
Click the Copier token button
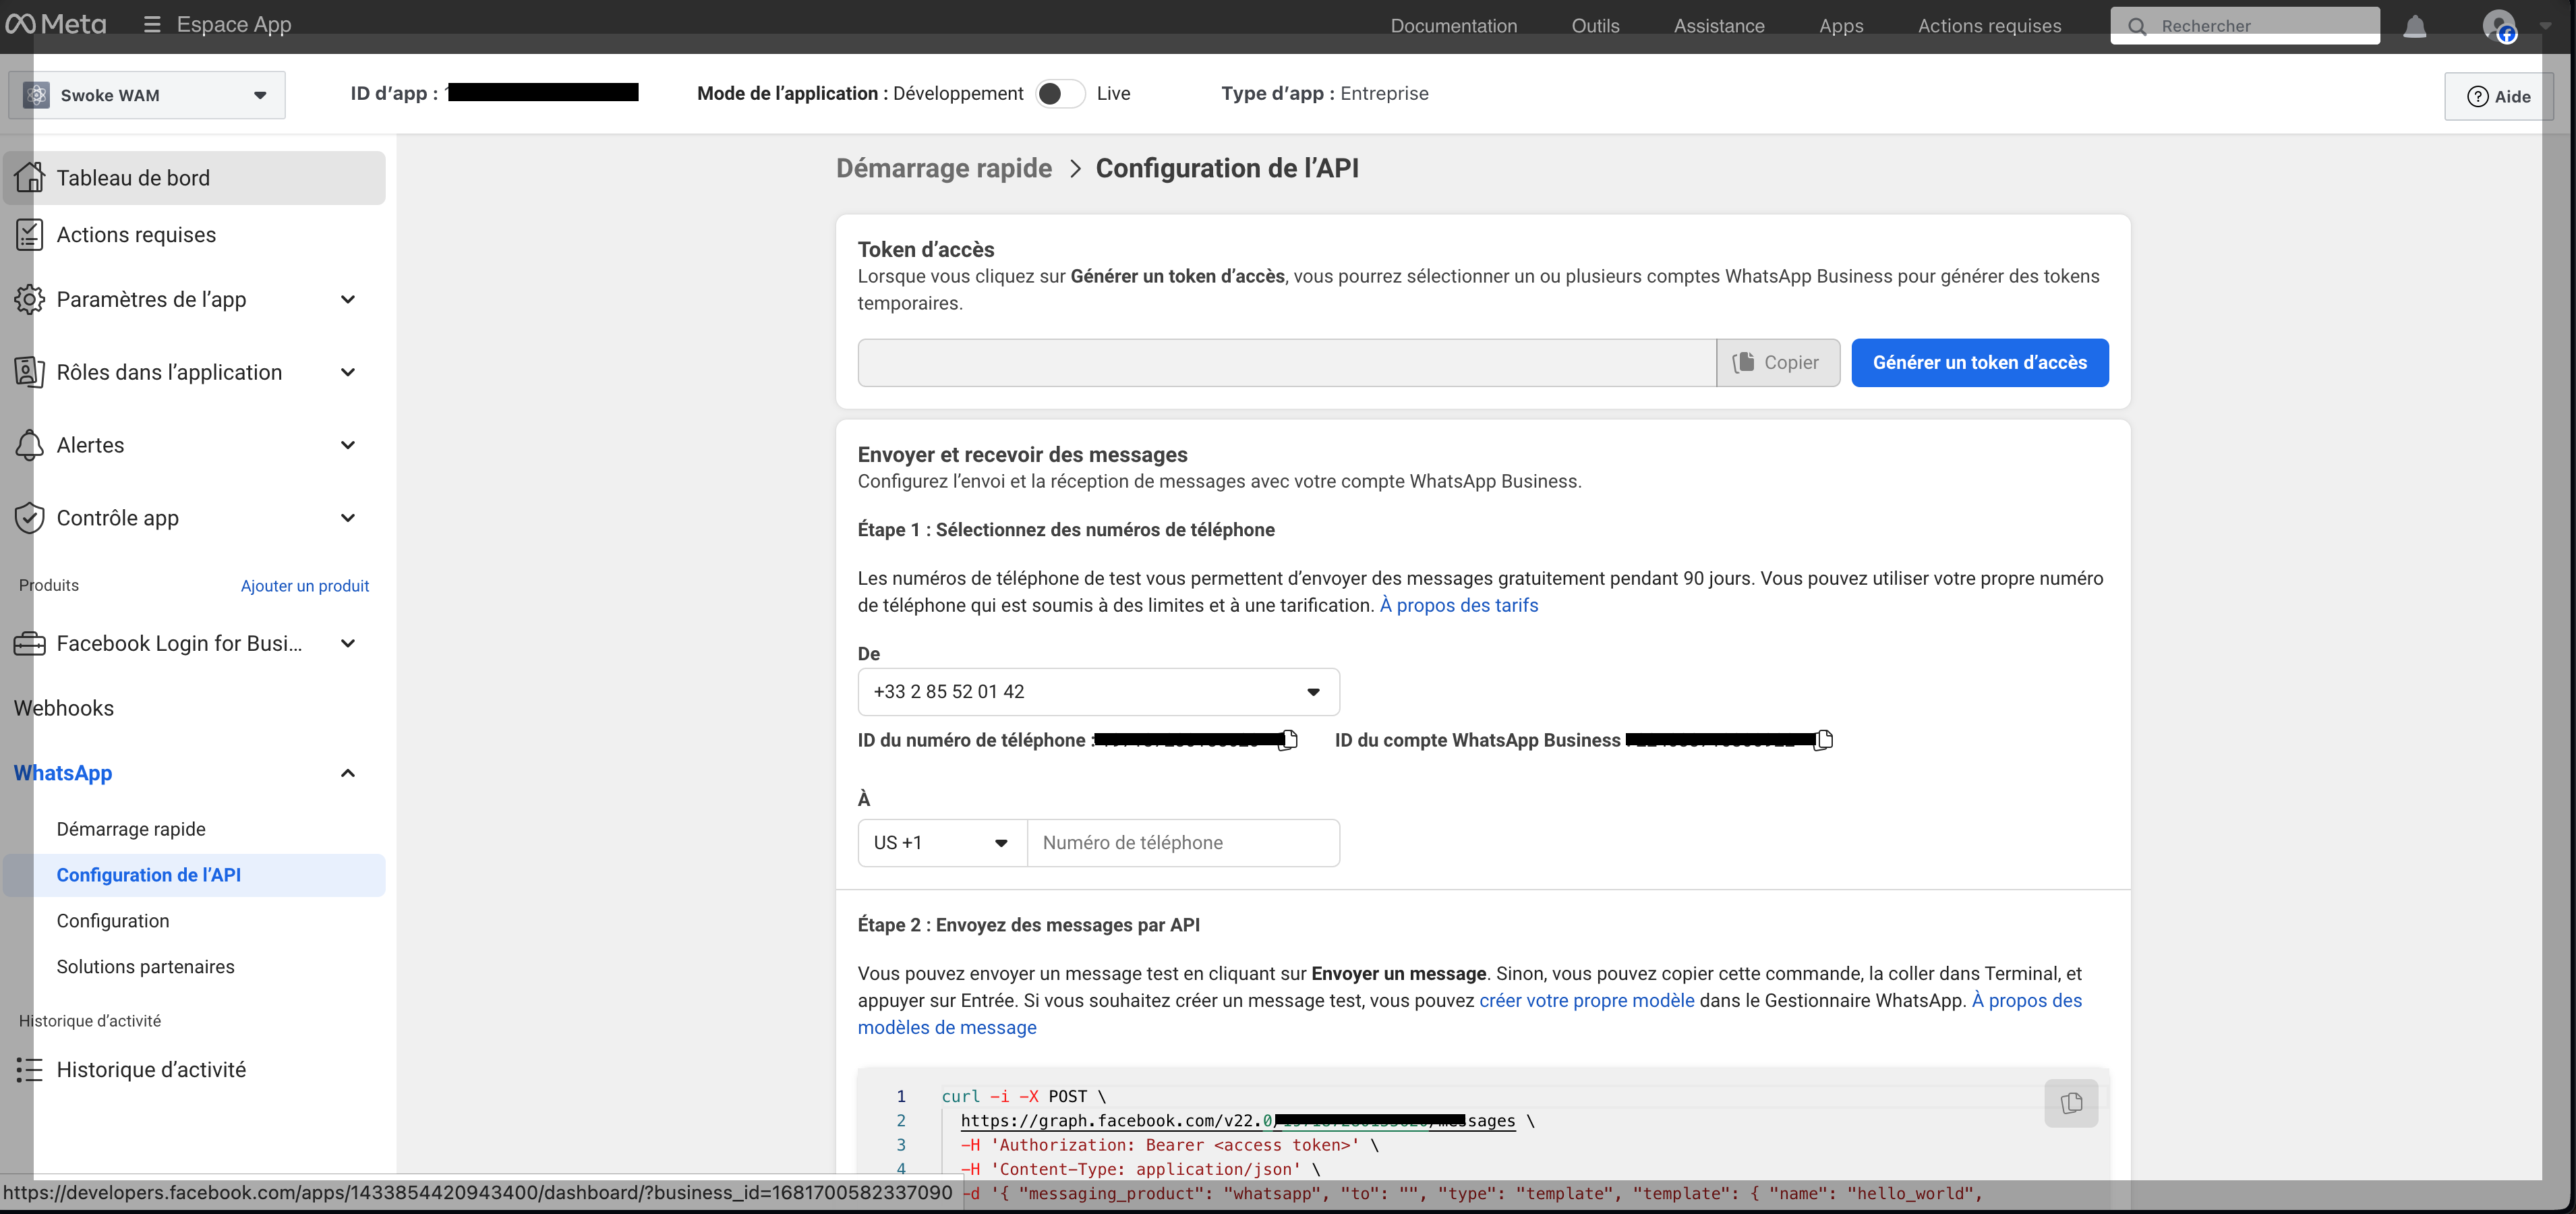1778,363
